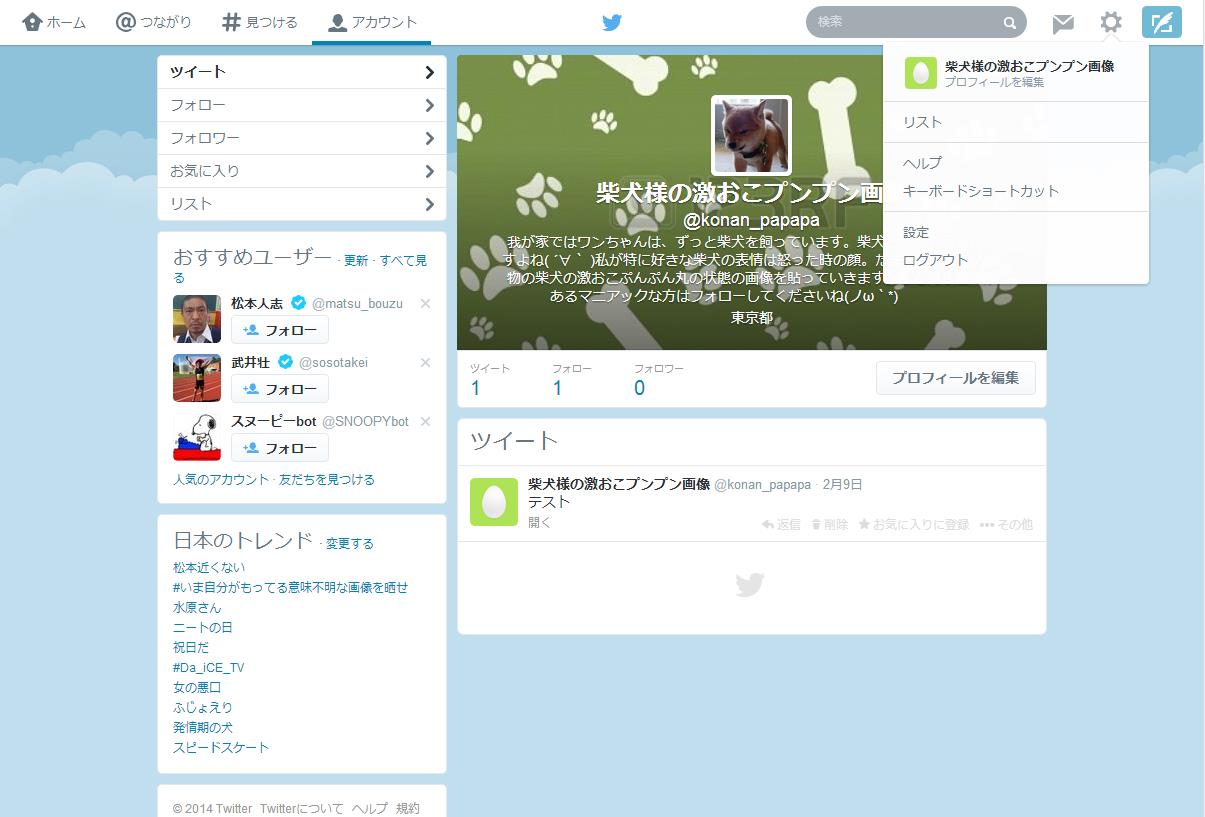Dismiss スヌーピーbot suggestion with X
The image size is (1205, 817).
point(425,421)
